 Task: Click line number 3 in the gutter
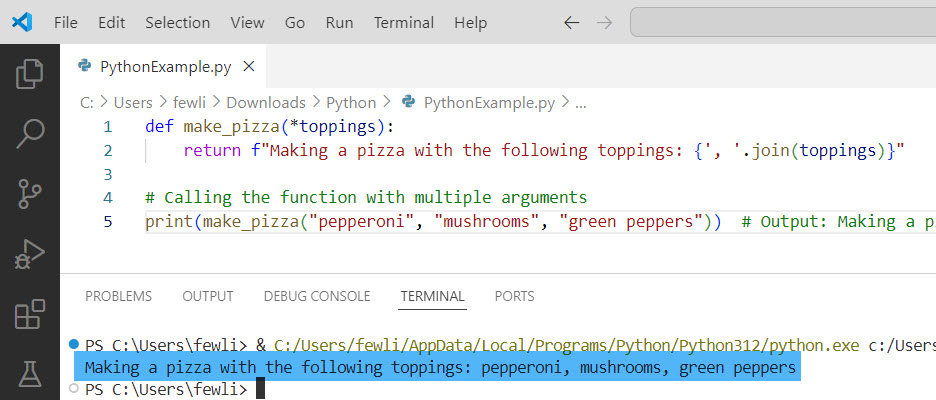click(x=107, y=174)
